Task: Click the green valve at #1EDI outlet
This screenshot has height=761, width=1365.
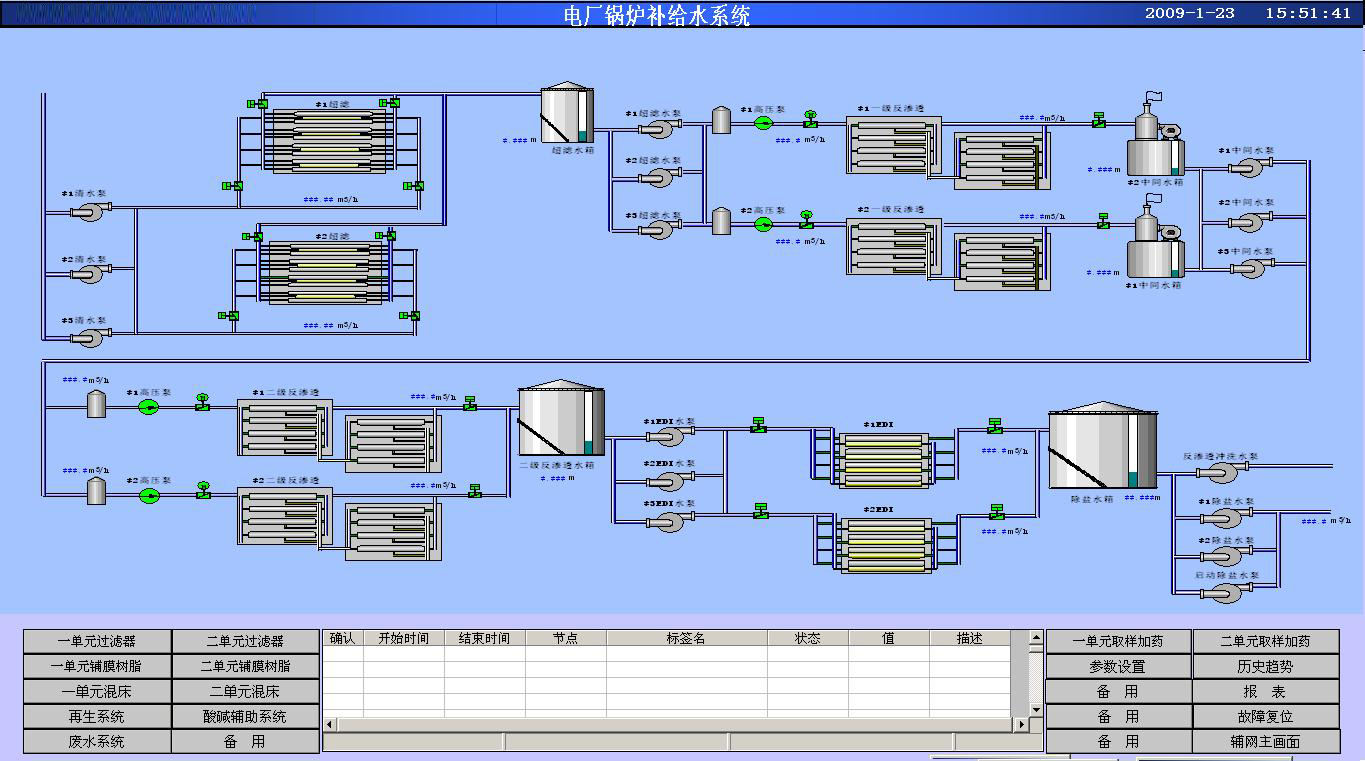Action: click(x=994, y=426)
